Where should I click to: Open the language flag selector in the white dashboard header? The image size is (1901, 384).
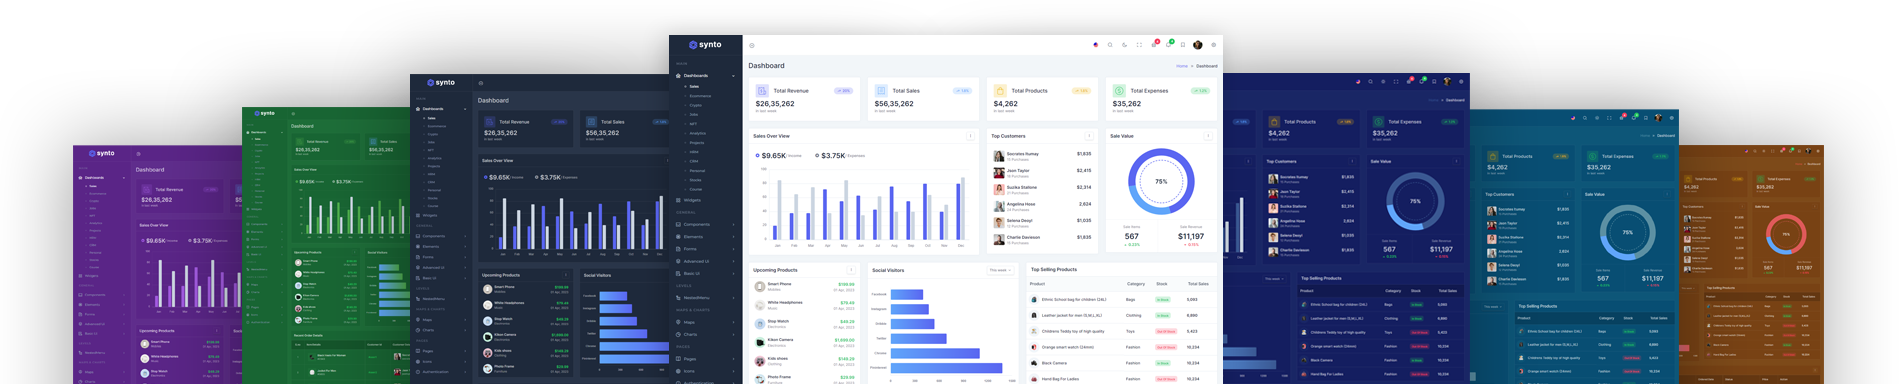(x=1095, y=45)
